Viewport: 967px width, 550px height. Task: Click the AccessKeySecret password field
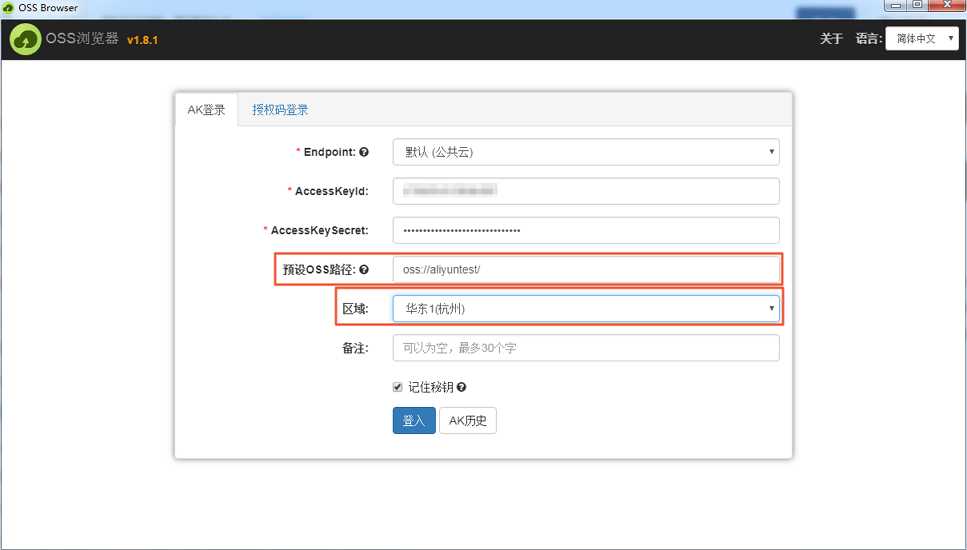pos(586,230)
